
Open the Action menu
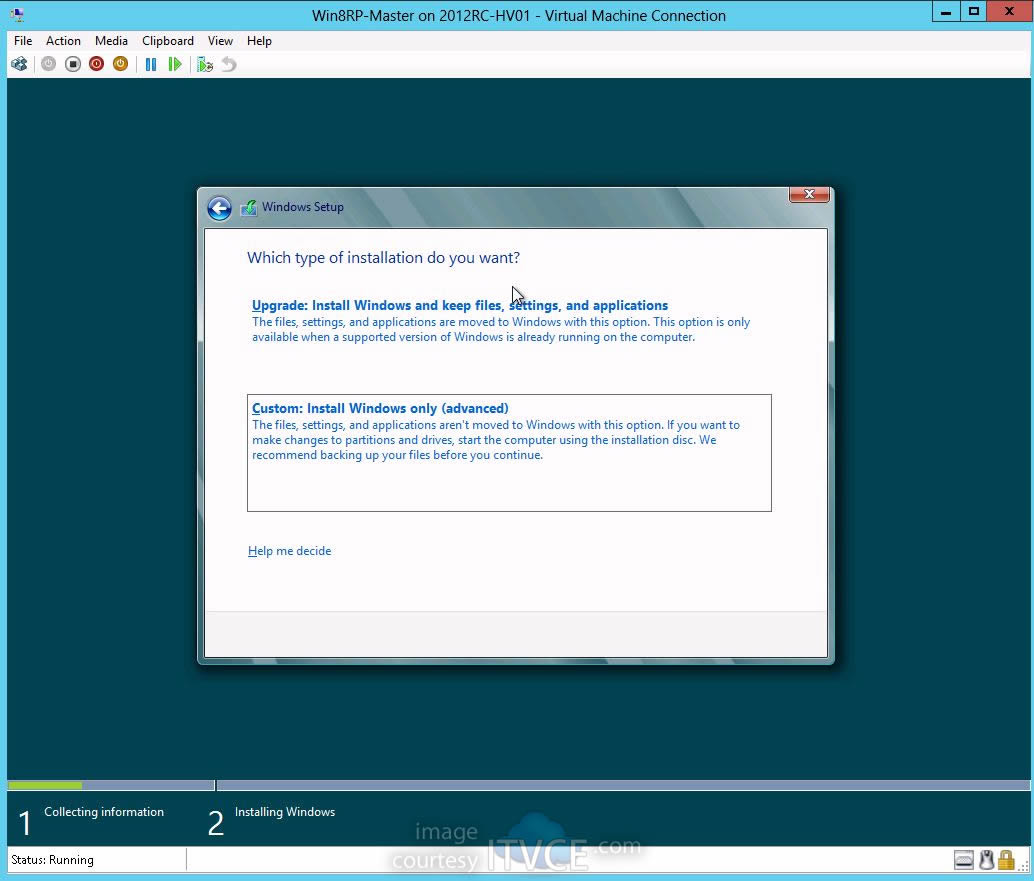pyautogui.click(x=63, y=41)
